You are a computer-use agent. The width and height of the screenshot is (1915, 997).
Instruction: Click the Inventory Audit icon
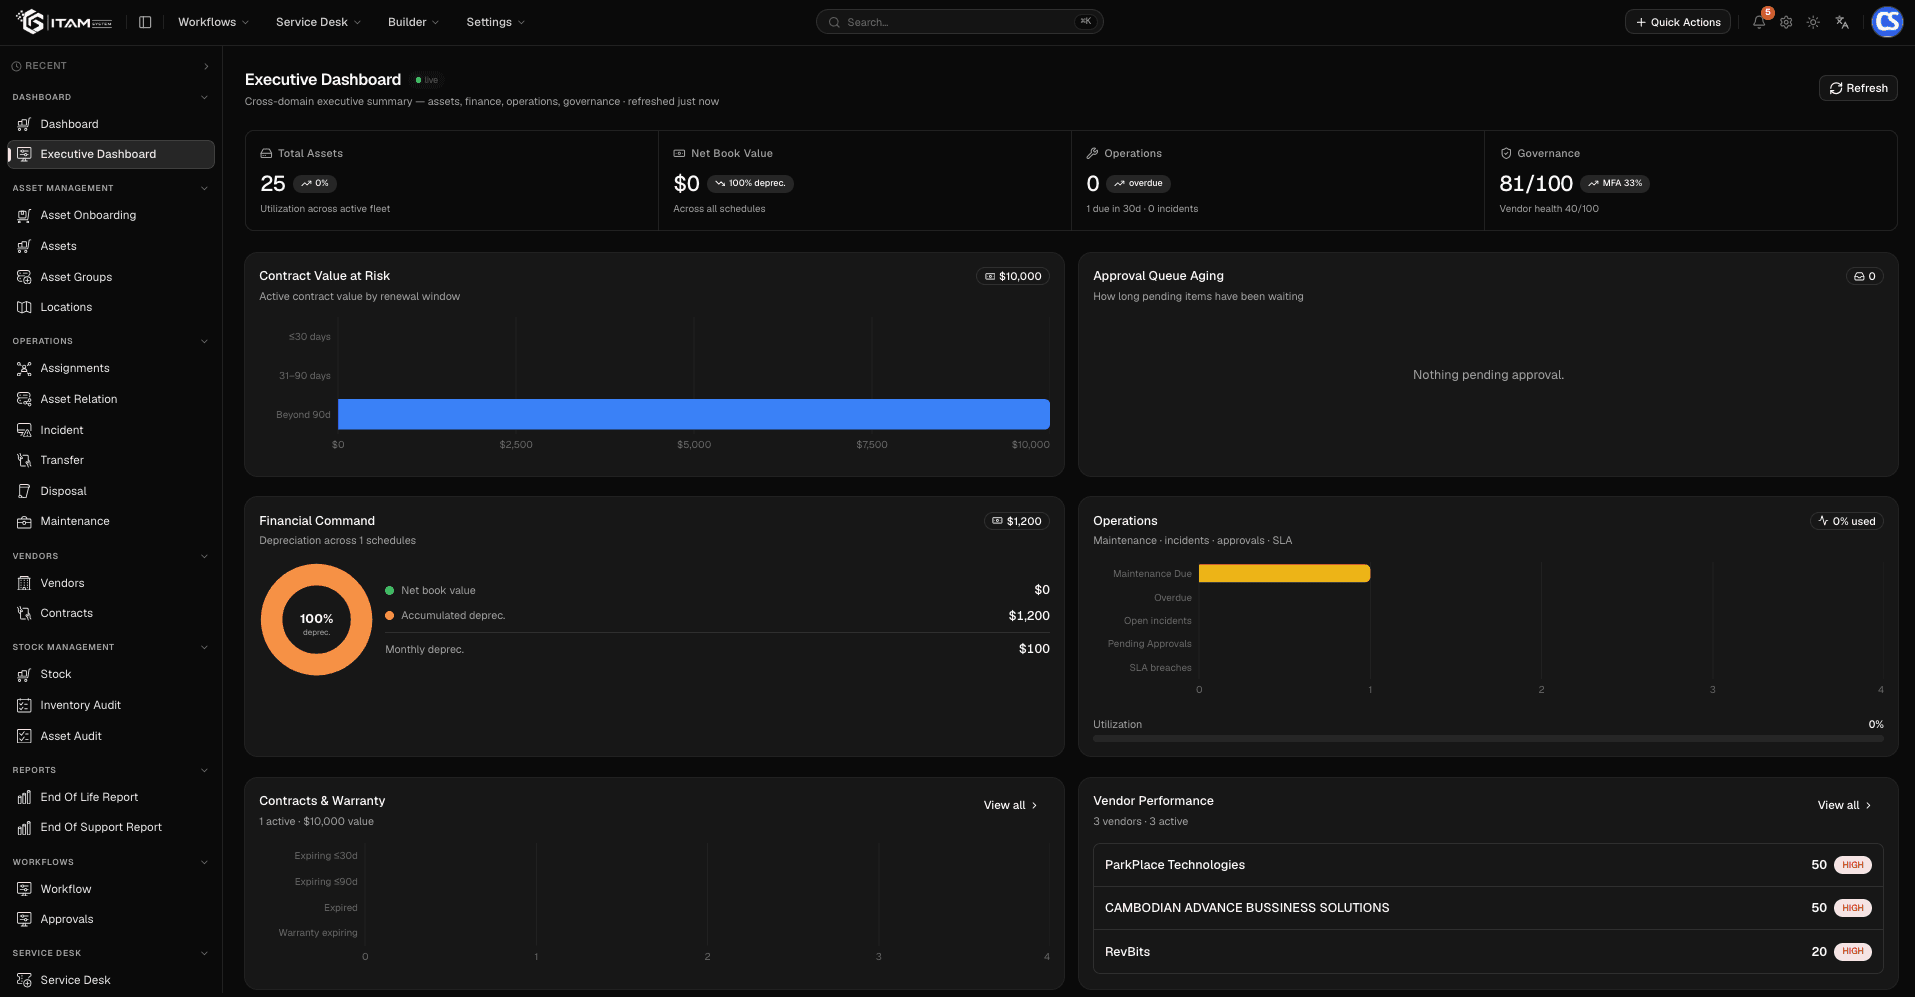[24, 705]
